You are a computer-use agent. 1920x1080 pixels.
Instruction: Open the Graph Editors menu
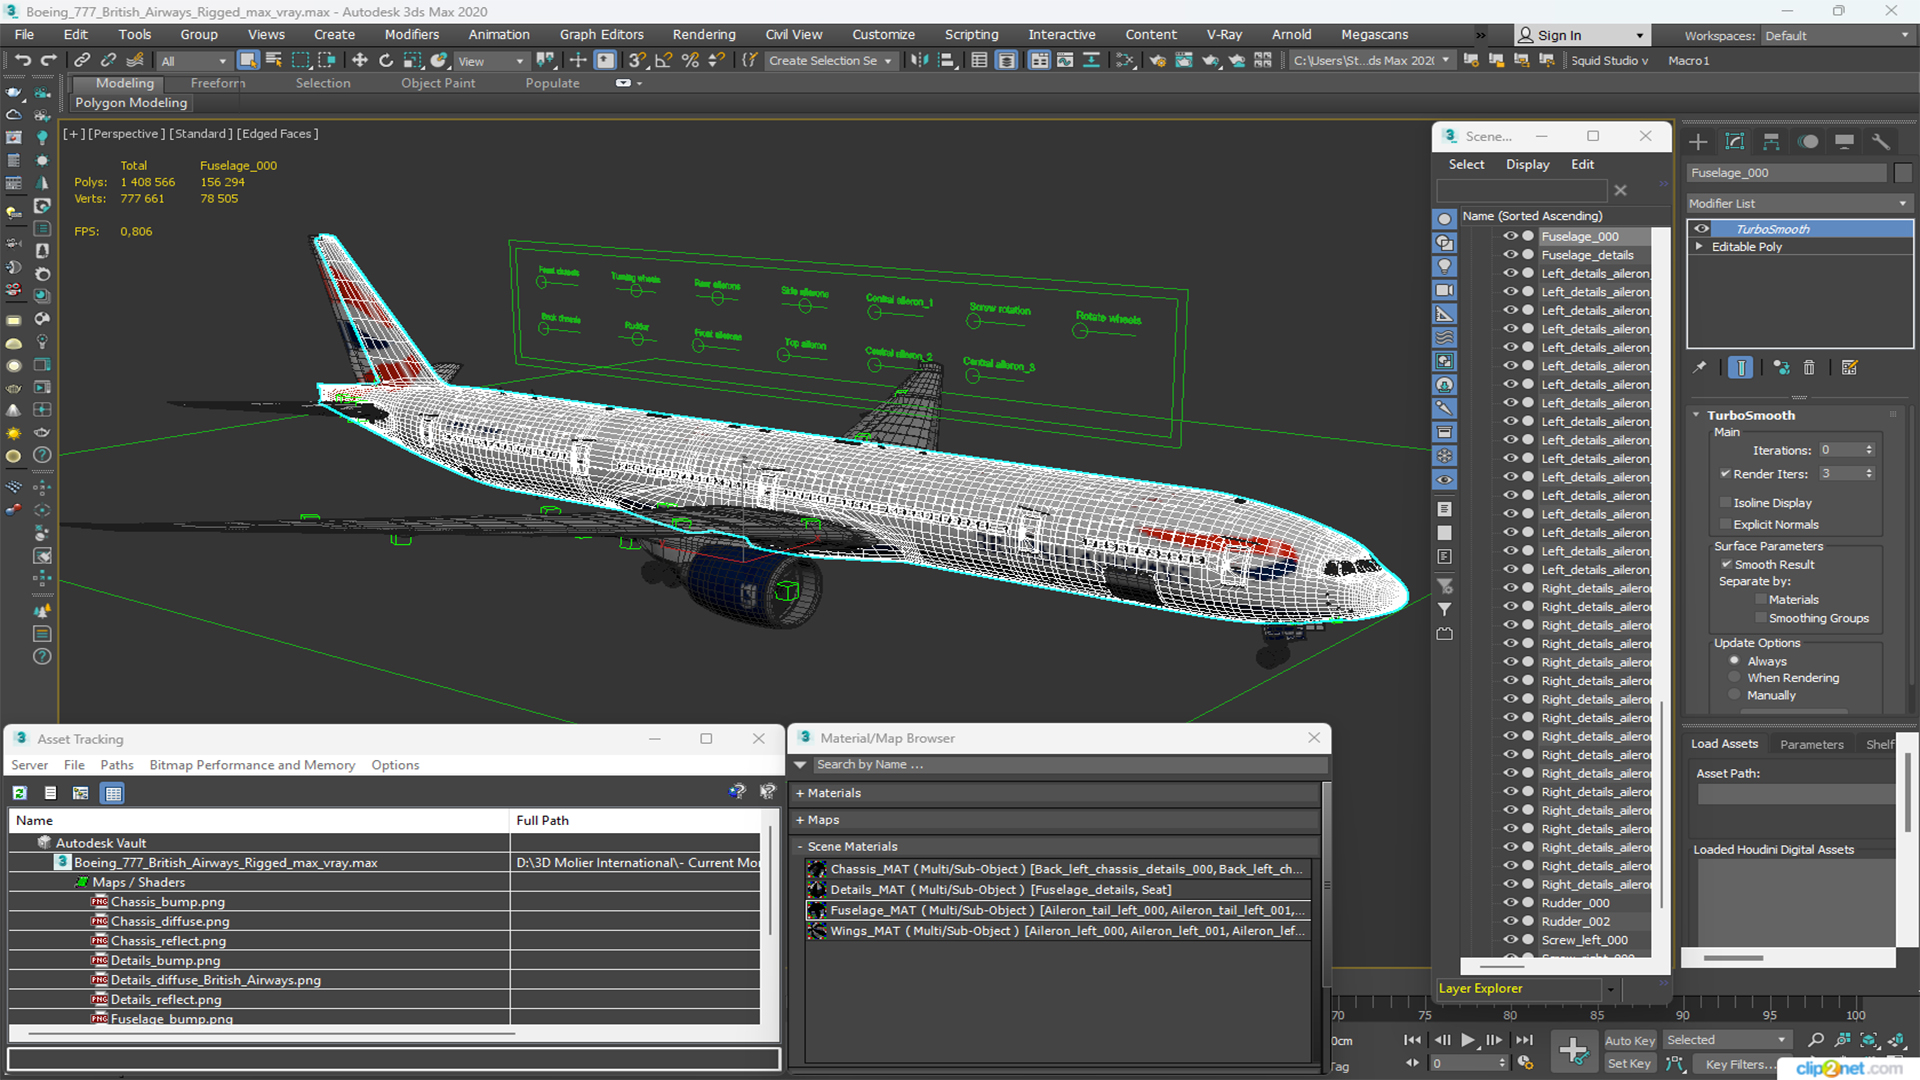point(602,35)
